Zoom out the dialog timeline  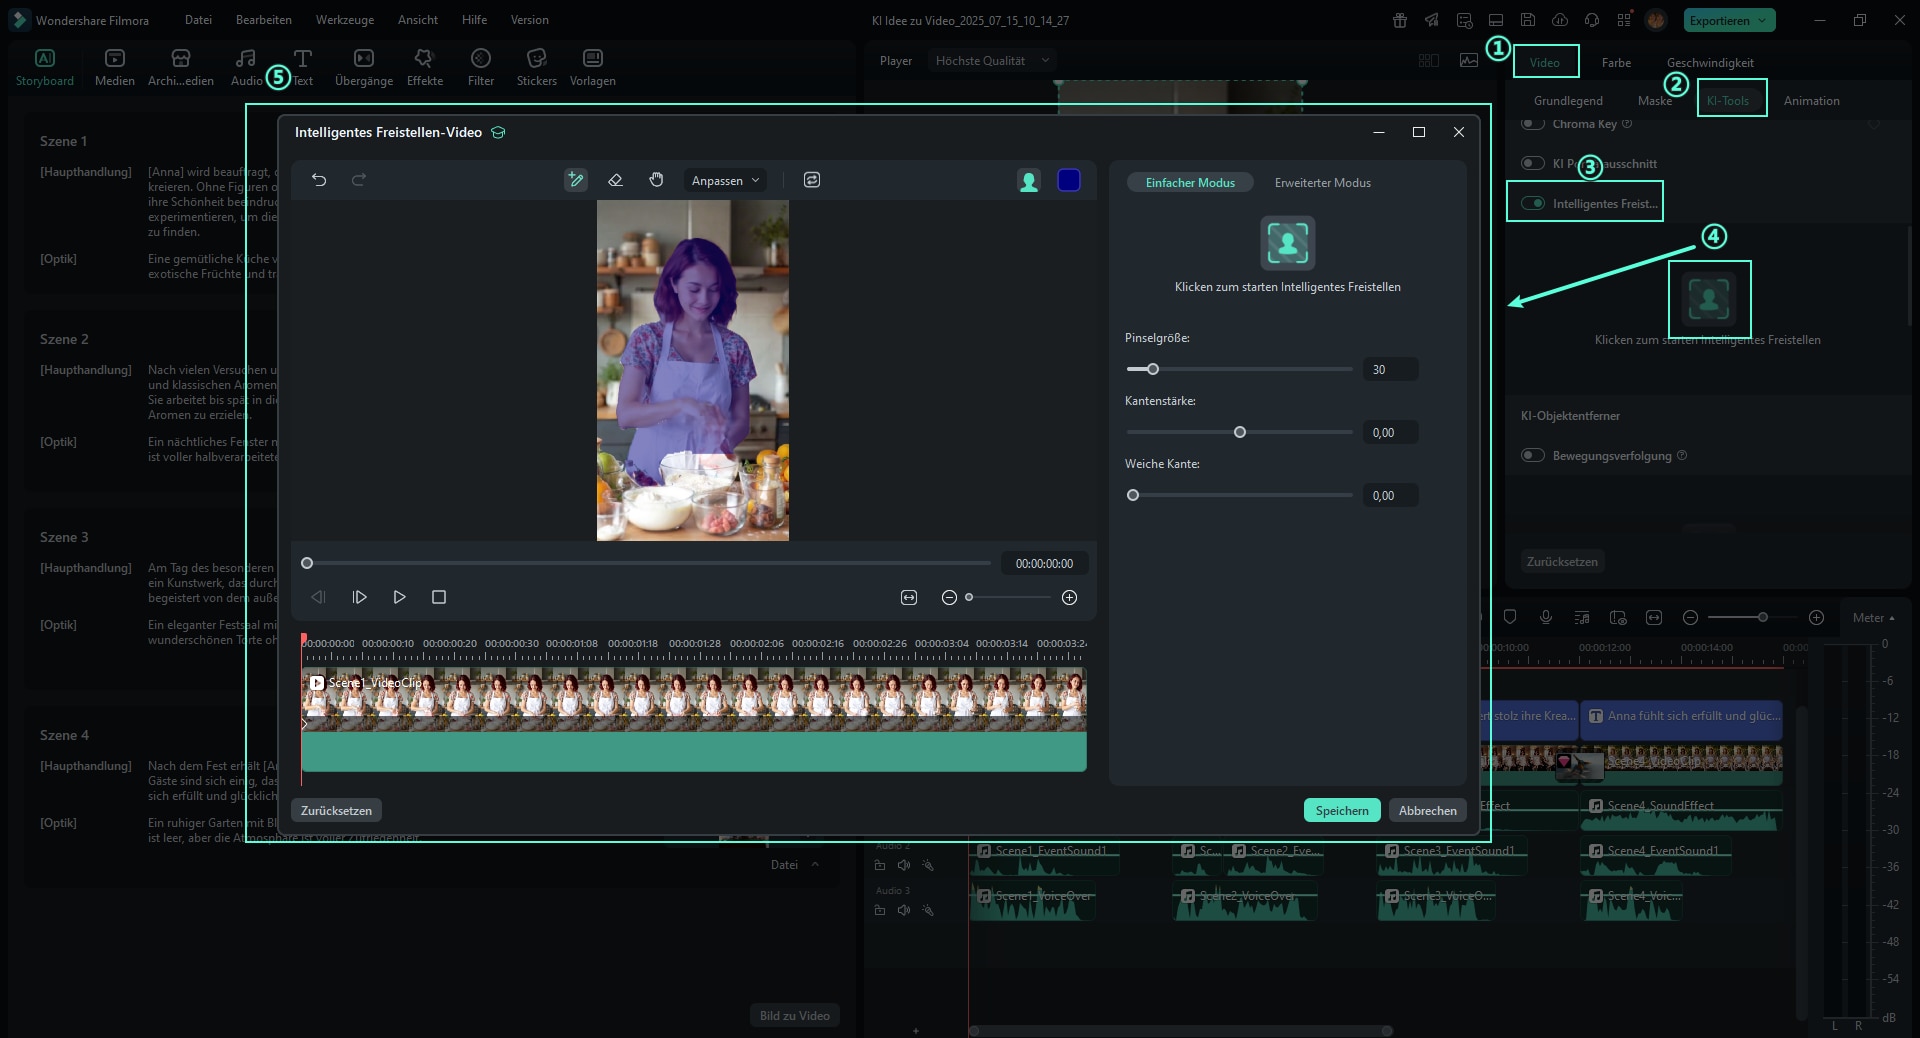click(x=949, y=597)
